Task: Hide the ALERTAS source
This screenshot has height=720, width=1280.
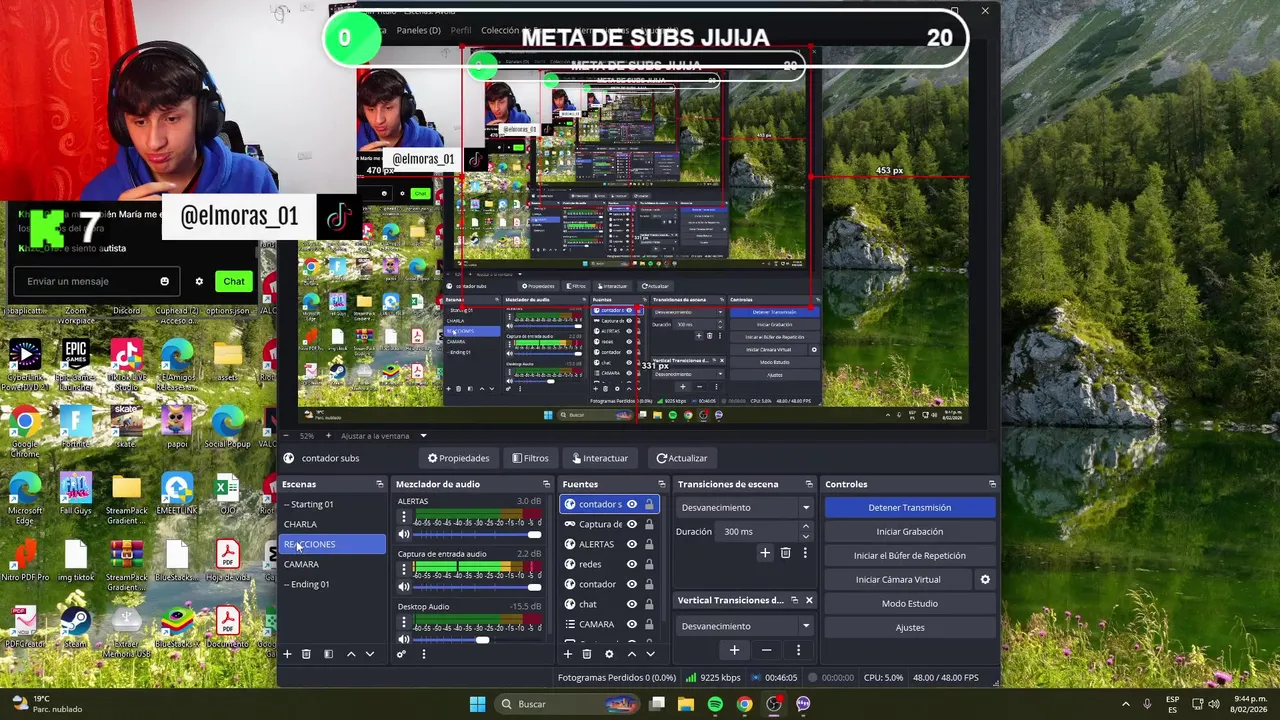Action: [x=632, y=544]
